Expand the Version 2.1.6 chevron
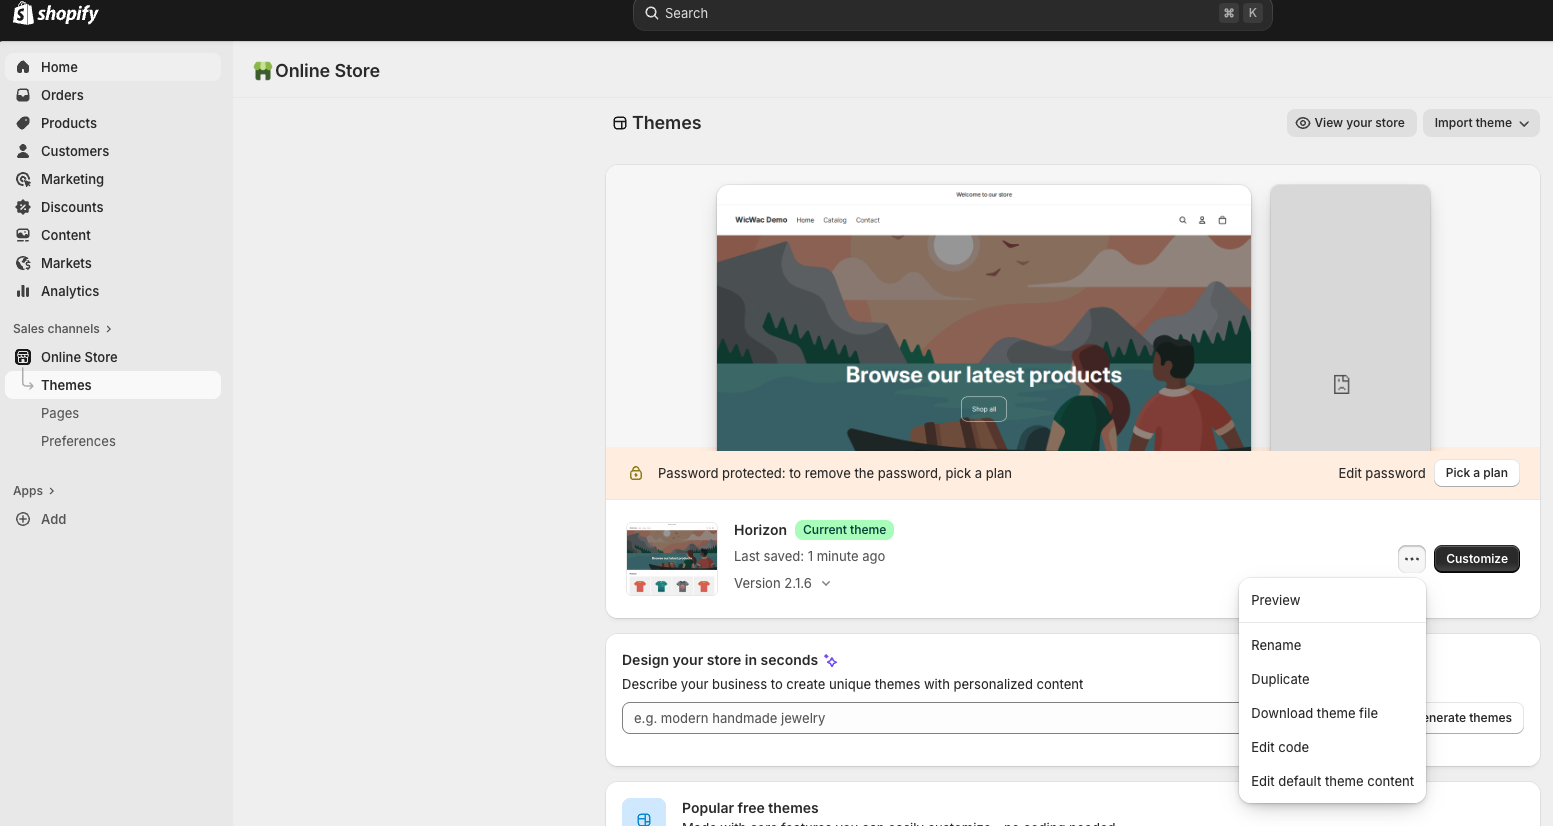The image size is (1553, 826). tap(826, 584)
